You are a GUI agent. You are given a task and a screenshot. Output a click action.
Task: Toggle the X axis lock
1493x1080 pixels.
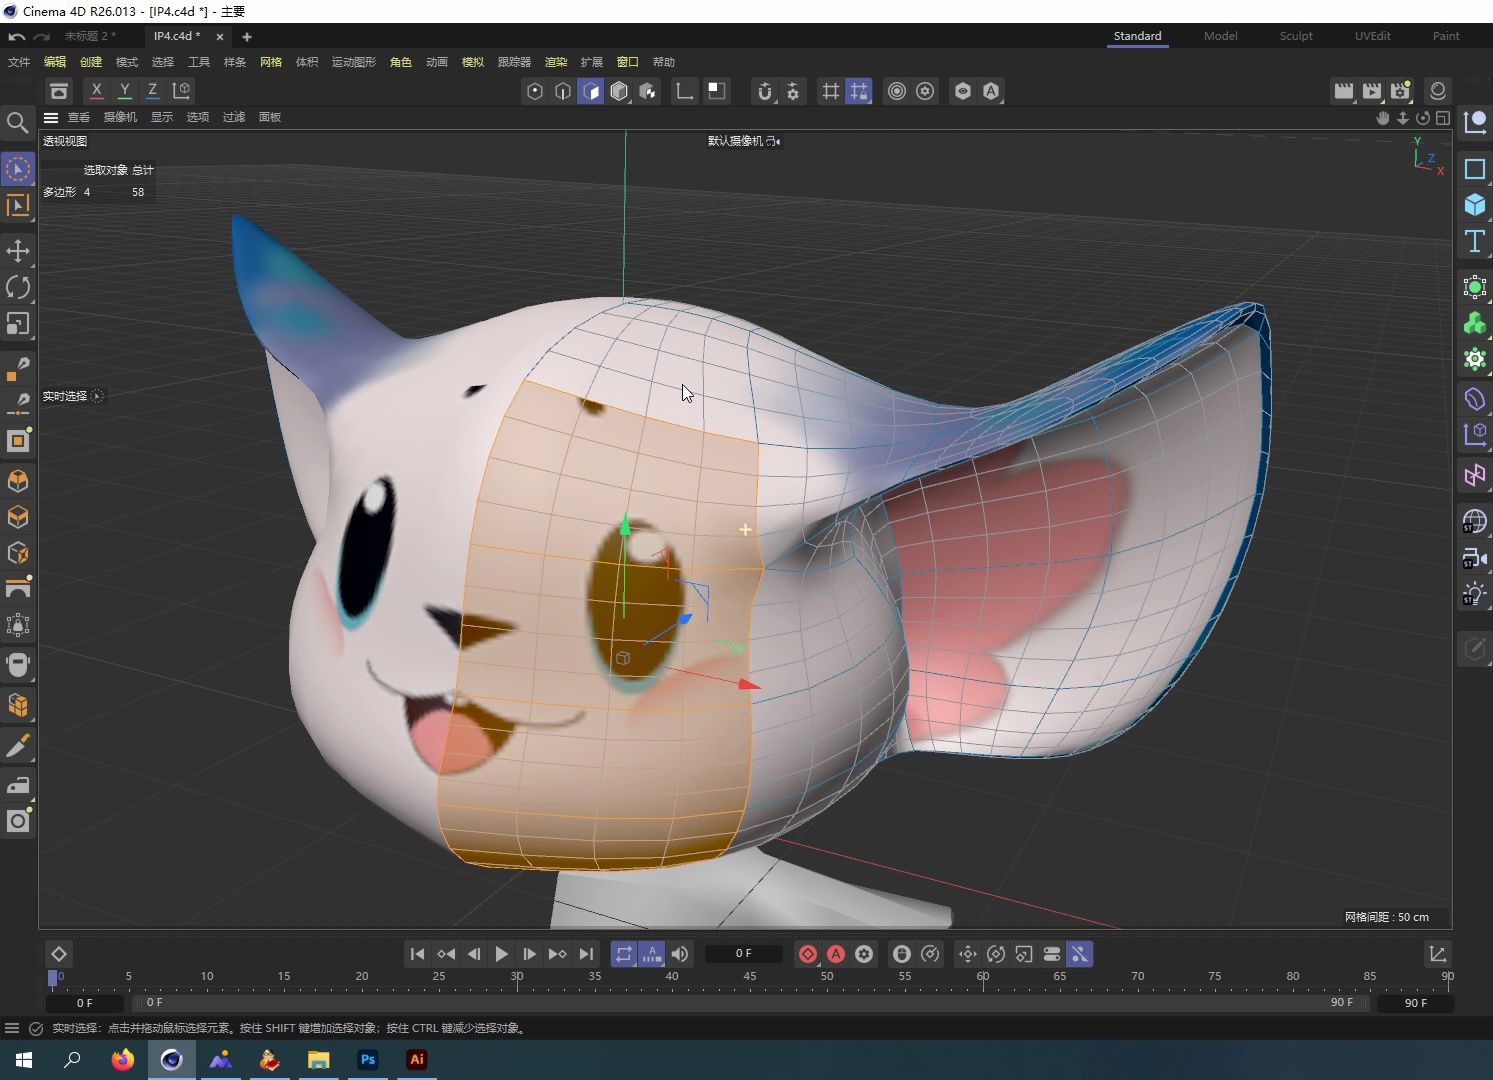point(96,90)
